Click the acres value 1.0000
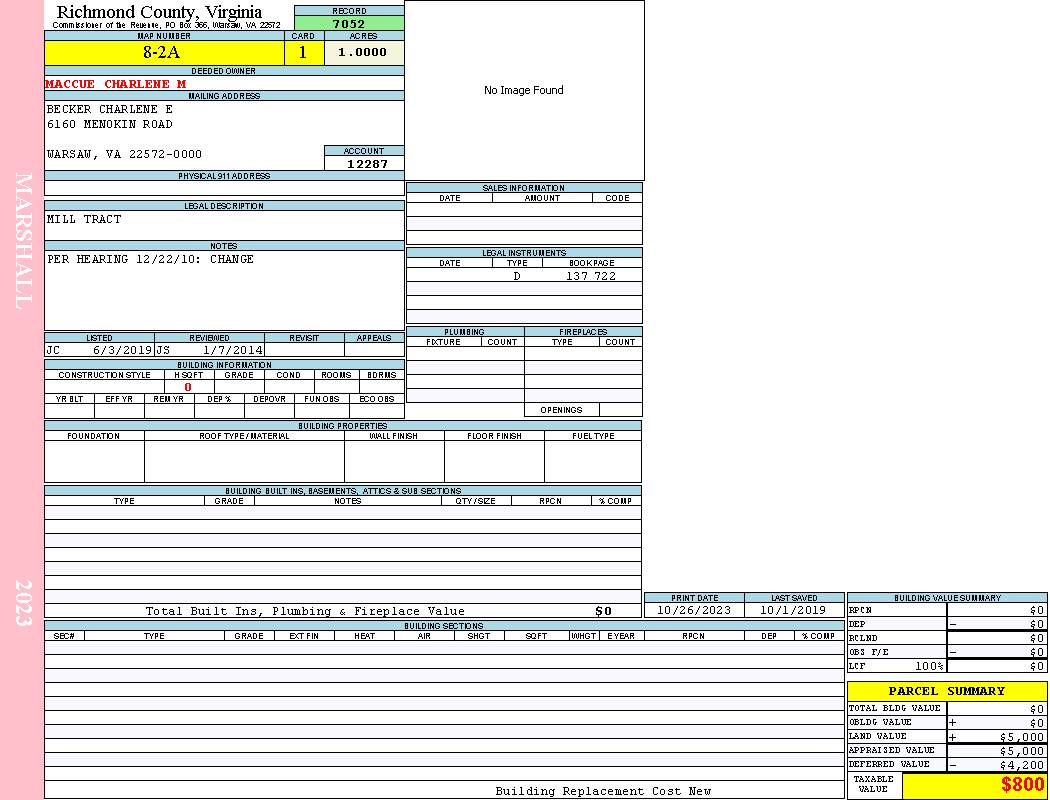 point(362,53)
